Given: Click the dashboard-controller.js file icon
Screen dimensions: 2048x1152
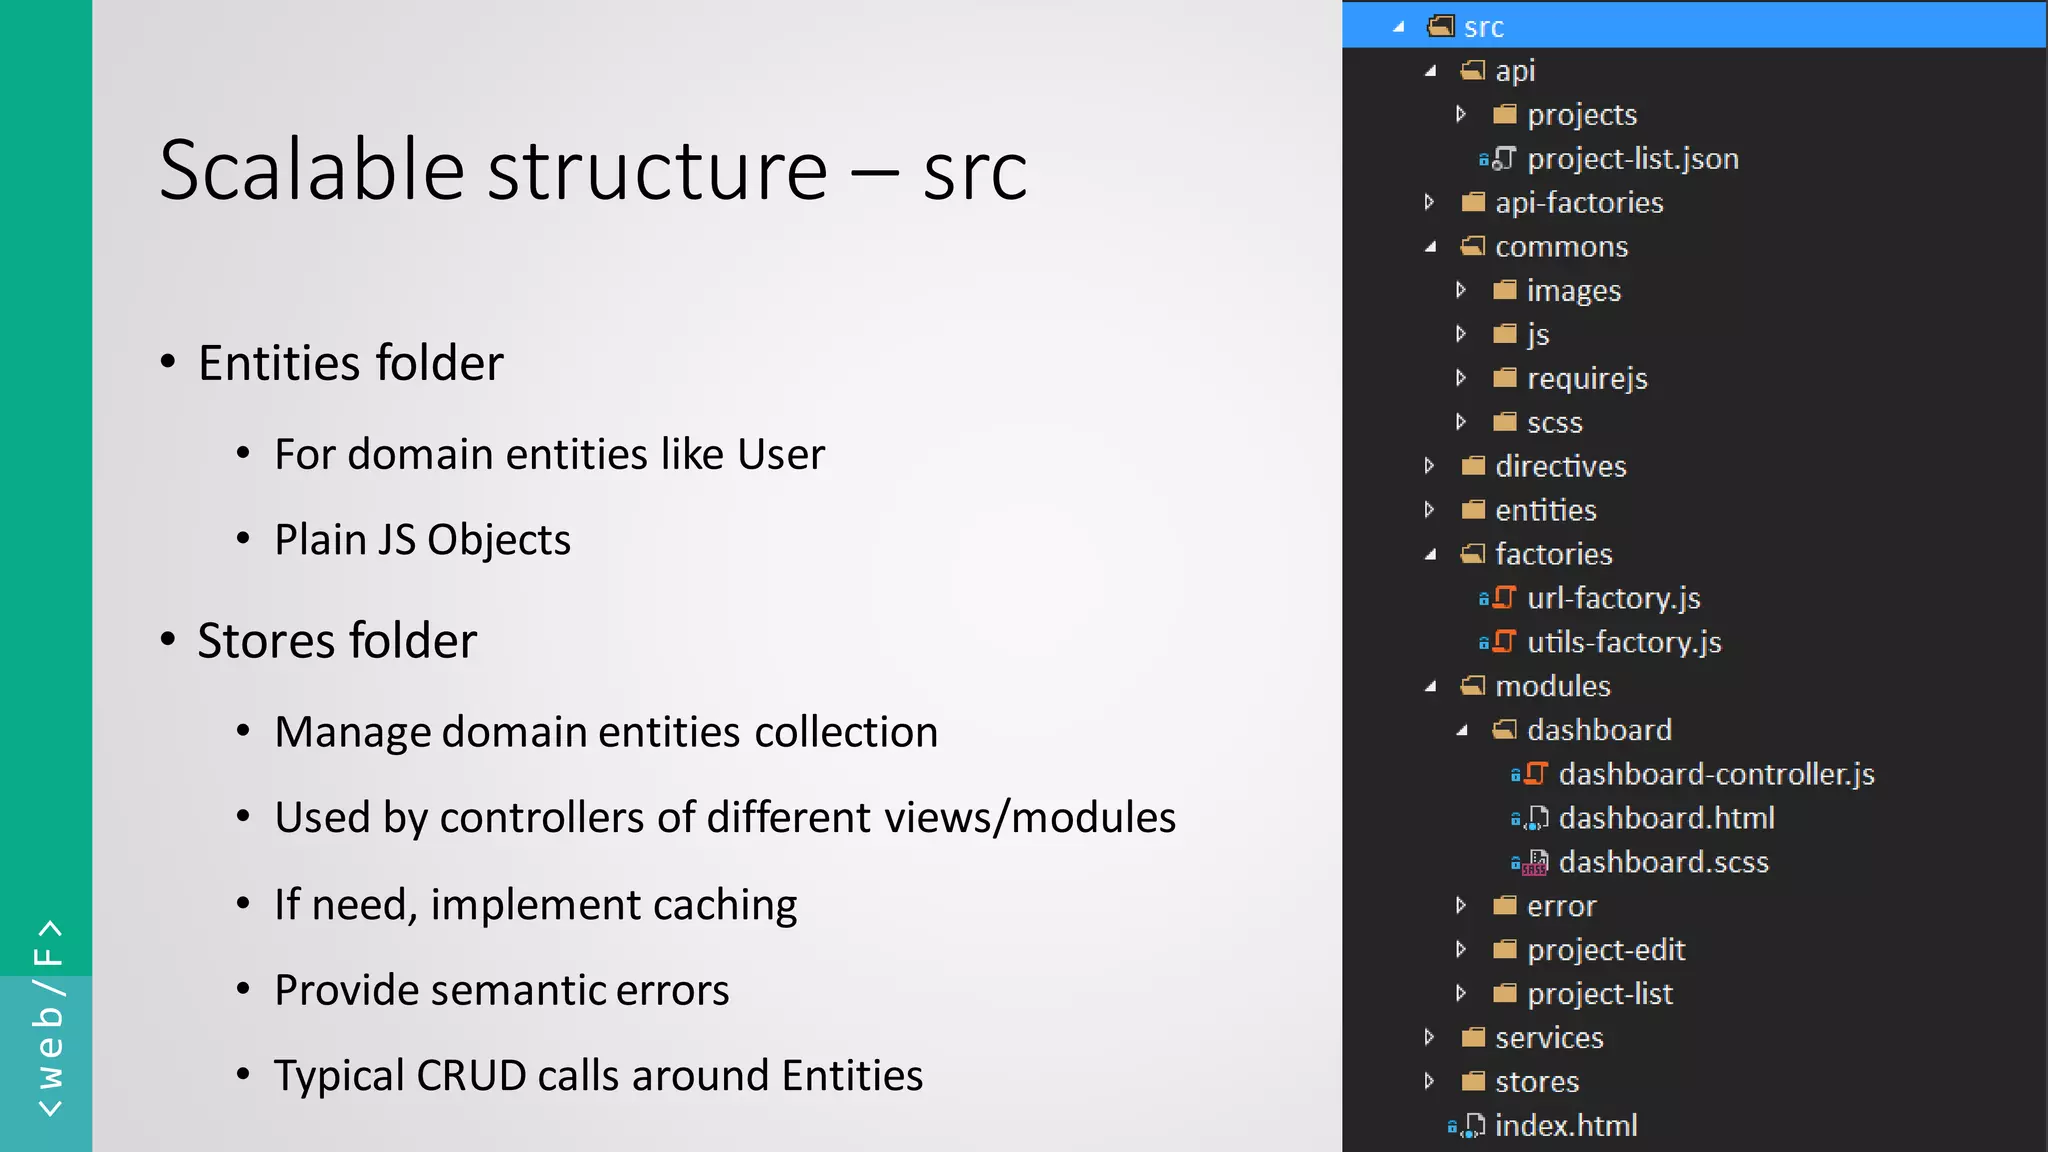Looking at the screenshot, I should 1536,774.
